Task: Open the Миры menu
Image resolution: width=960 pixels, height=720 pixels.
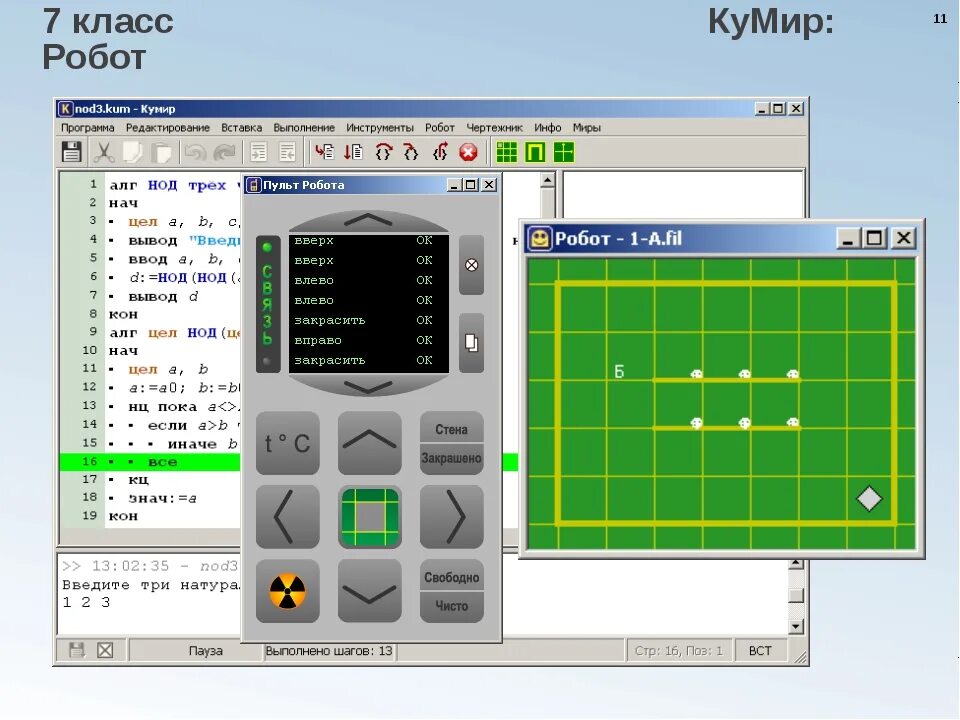Action: click(x=587, y=127)
